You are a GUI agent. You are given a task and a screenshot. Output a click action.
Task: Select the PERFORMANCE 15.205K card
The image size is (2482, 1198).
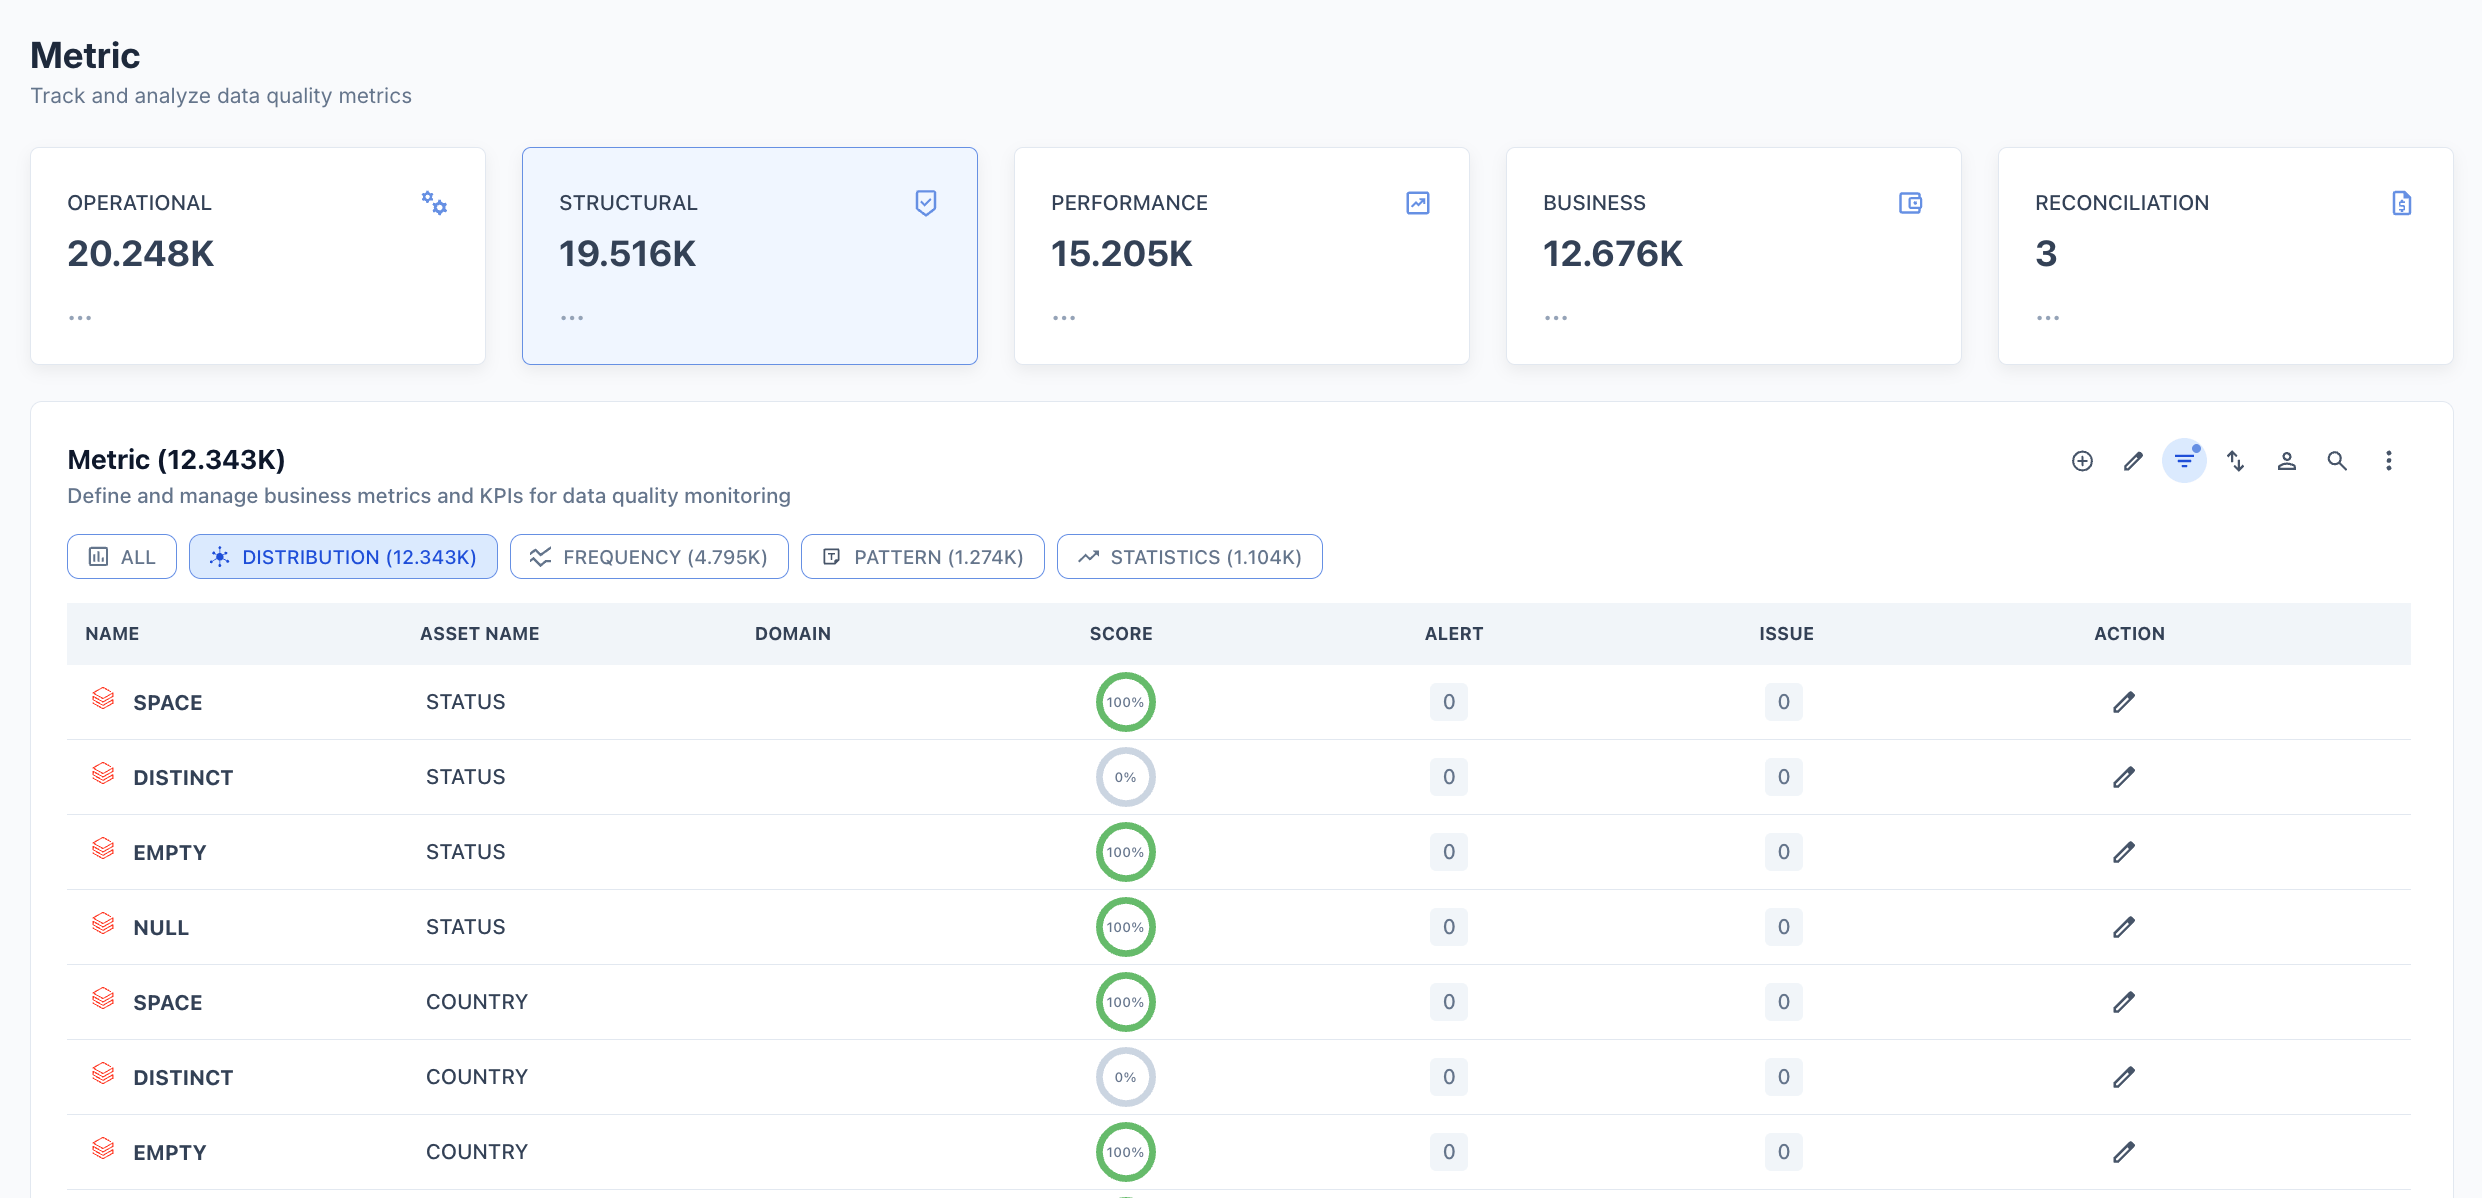[1242, 256]
